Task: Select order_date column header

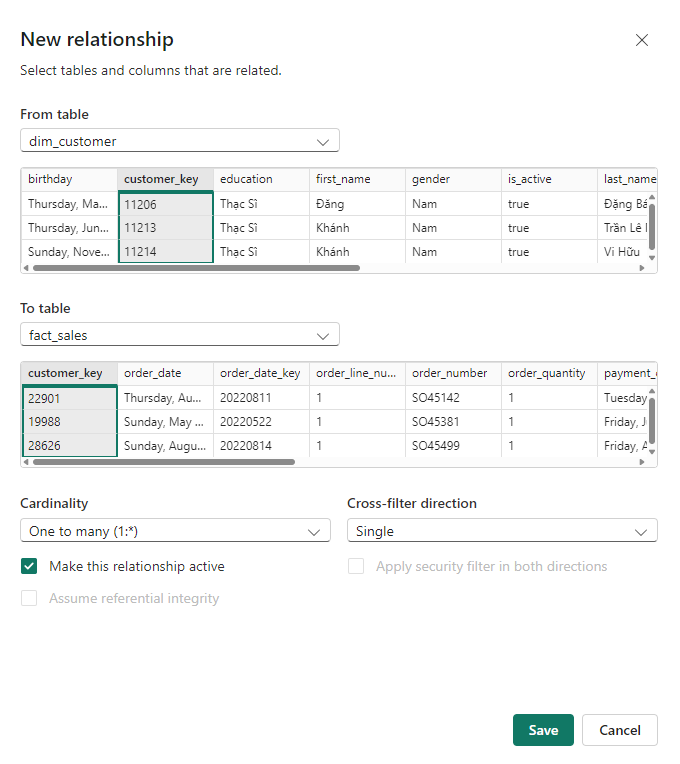Action: click(x=165, y=373)
